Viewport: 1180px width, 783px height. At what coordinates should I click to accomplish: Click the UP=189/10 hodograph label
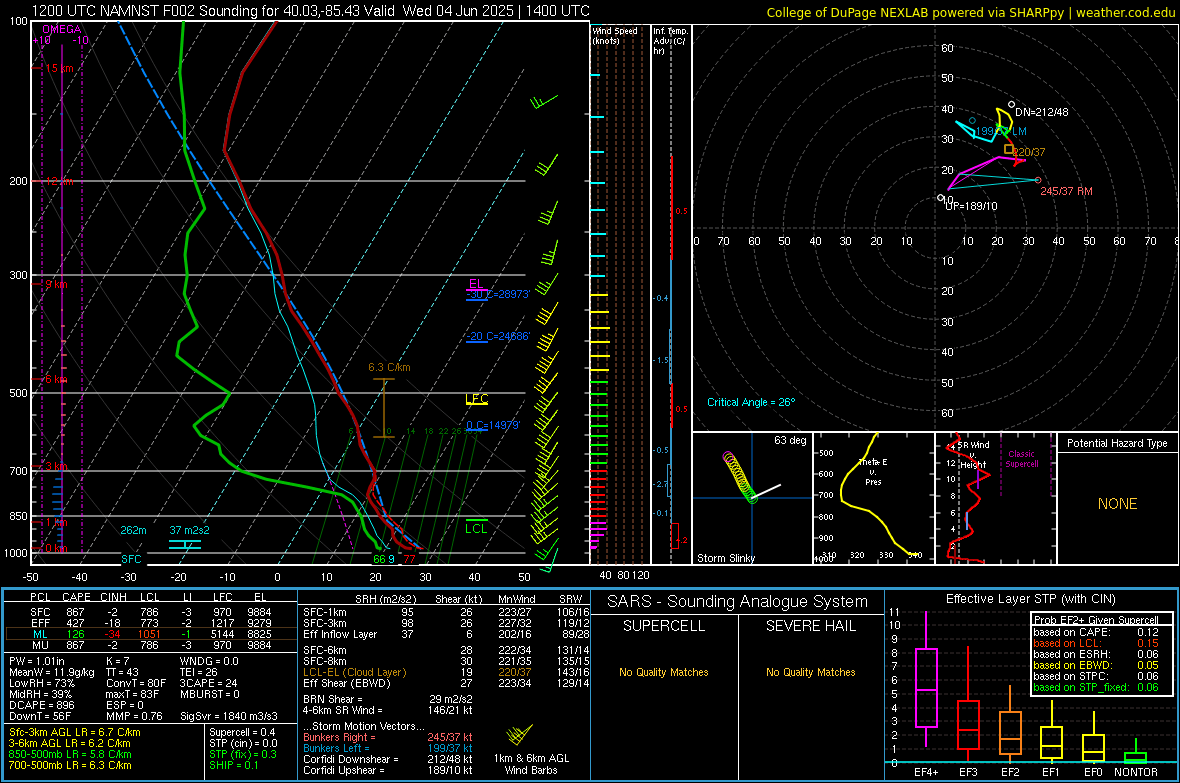[971, 206]
